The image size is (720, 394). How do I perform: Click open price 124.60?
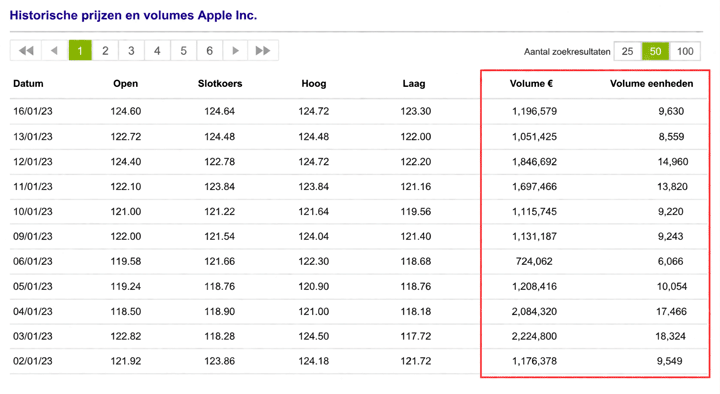125,111
